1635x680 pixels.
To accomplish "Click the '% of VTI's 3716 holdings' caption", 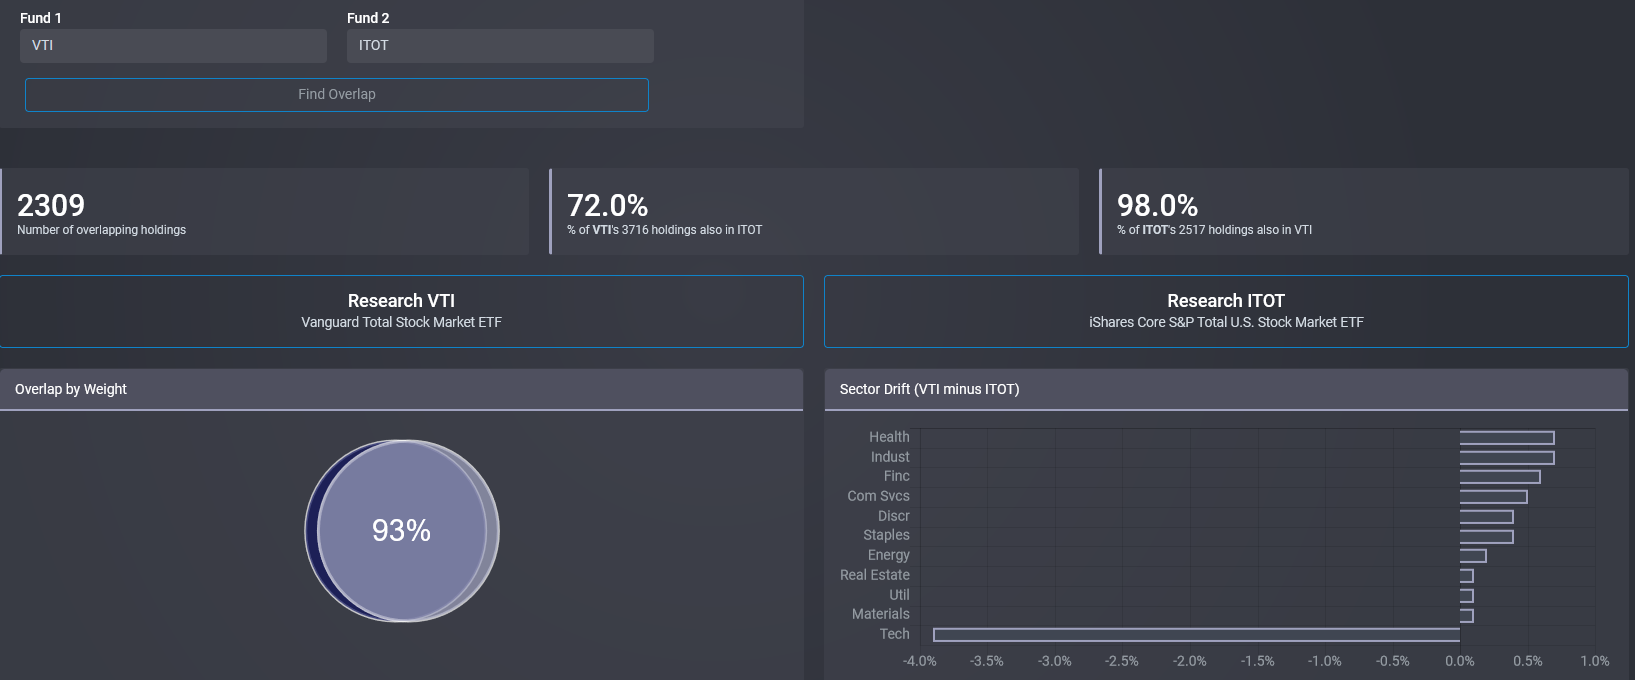I will pos(664,230).
